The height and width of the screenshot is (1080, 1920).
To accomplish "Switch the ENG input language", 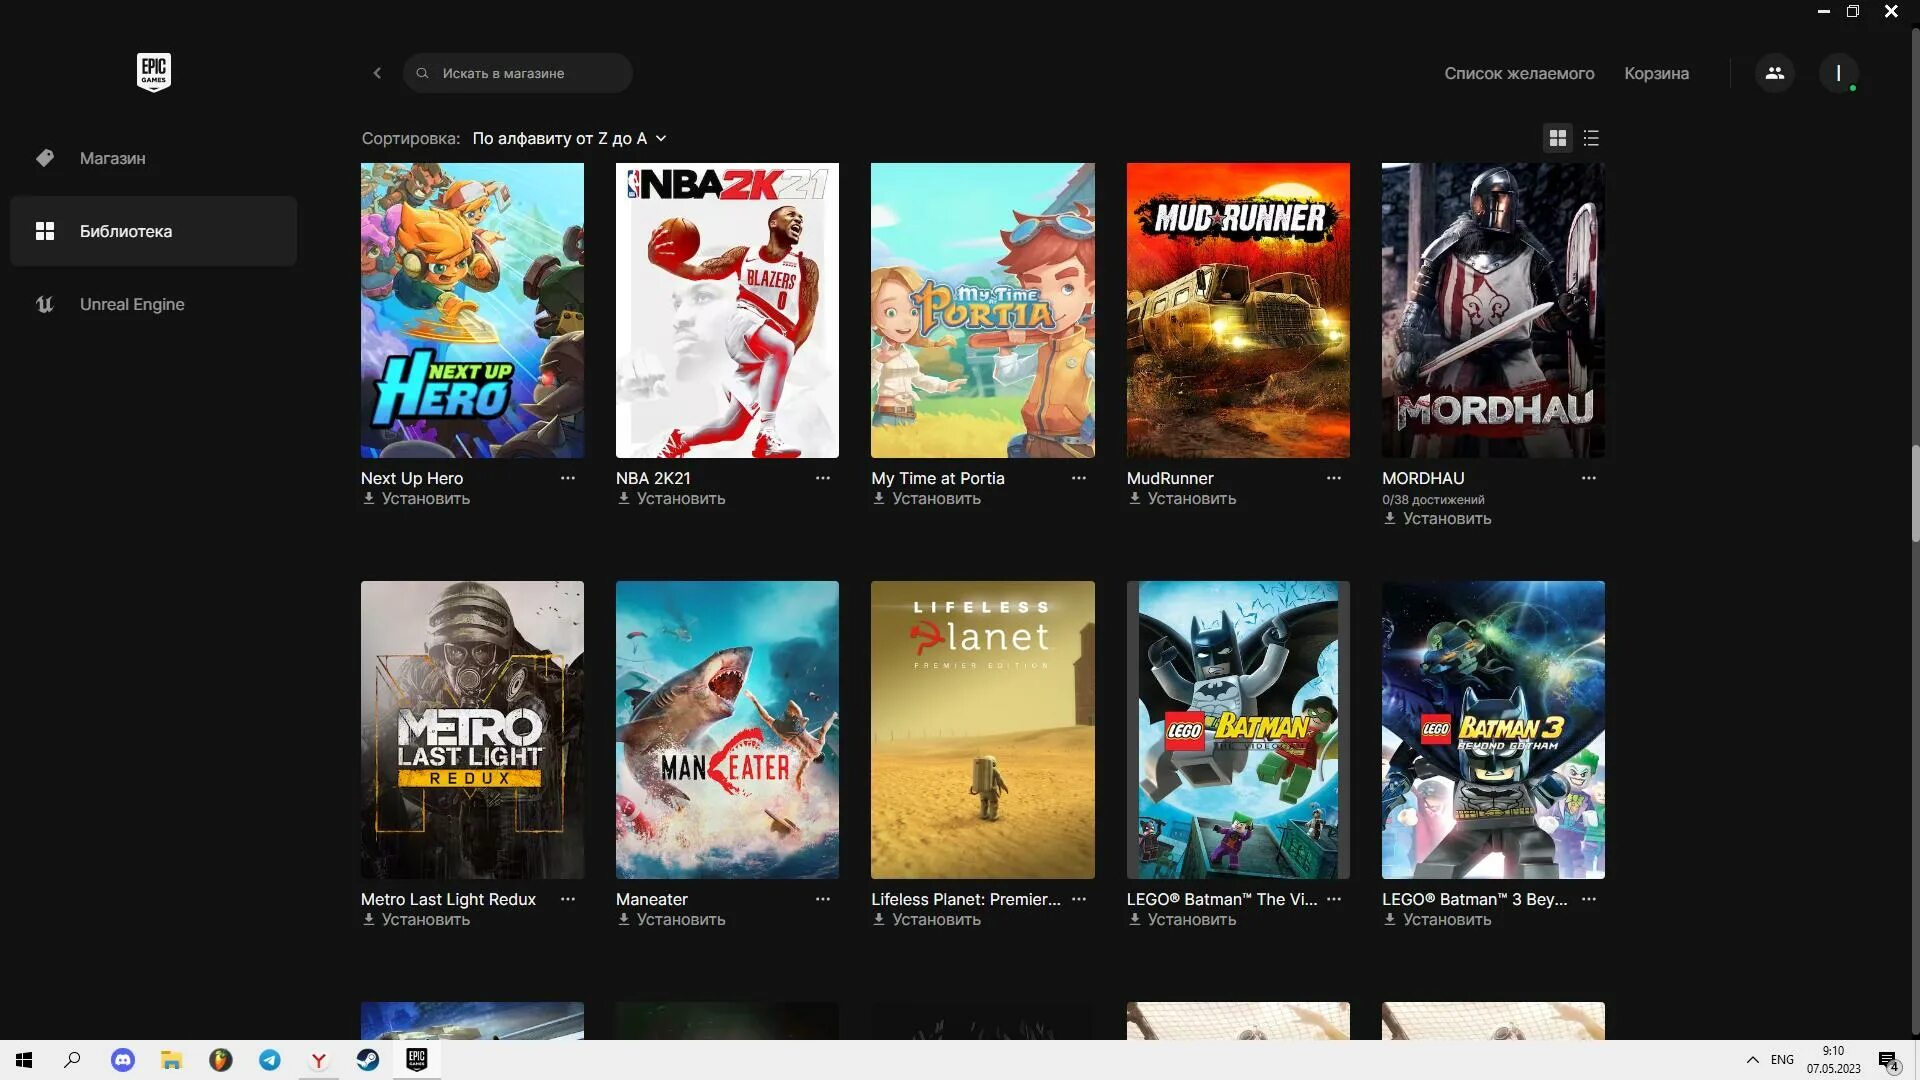I will (x=1782, y=1060).
